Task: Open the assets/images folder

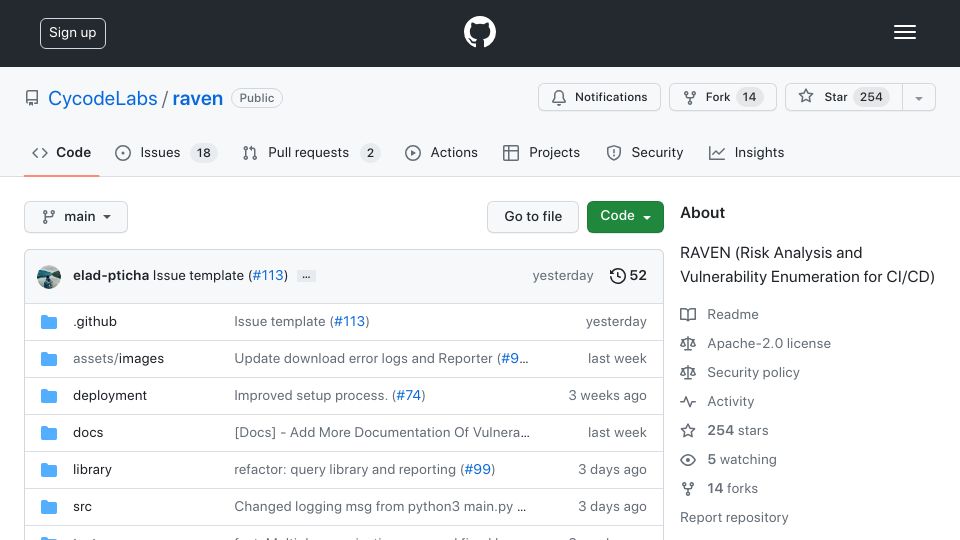Action: click(x=118, y=358)
